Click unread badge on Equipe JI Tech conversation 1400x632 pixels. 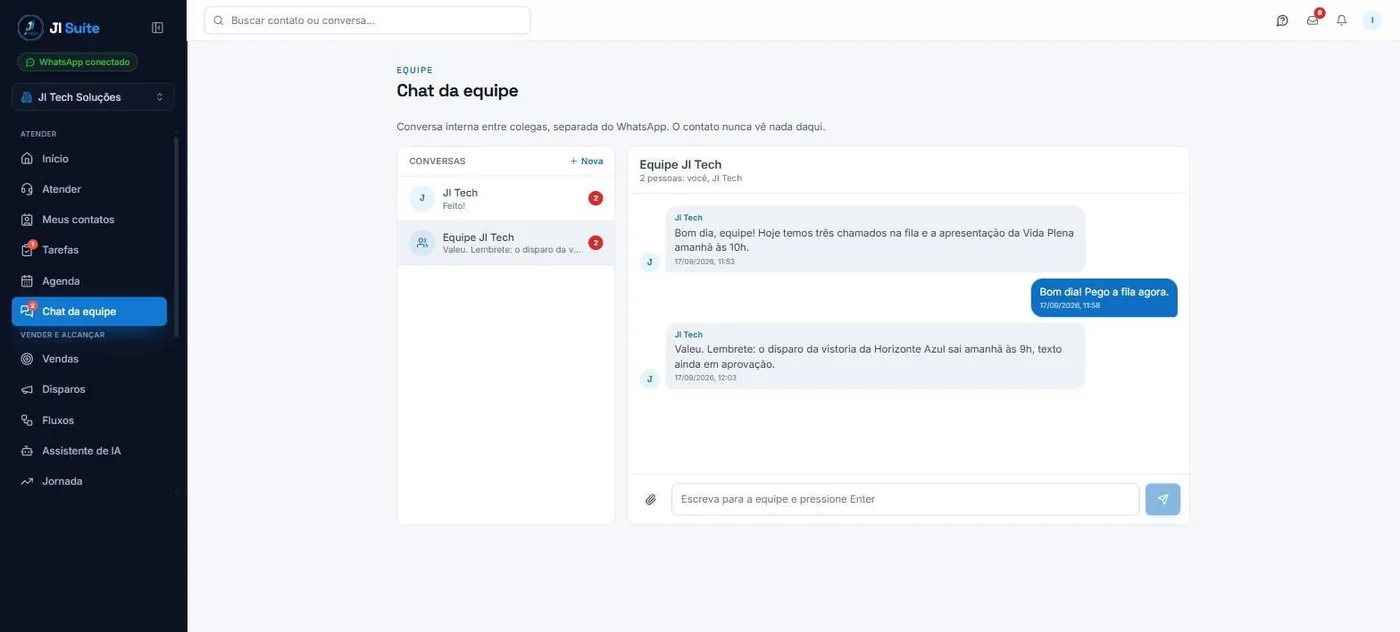595,243
